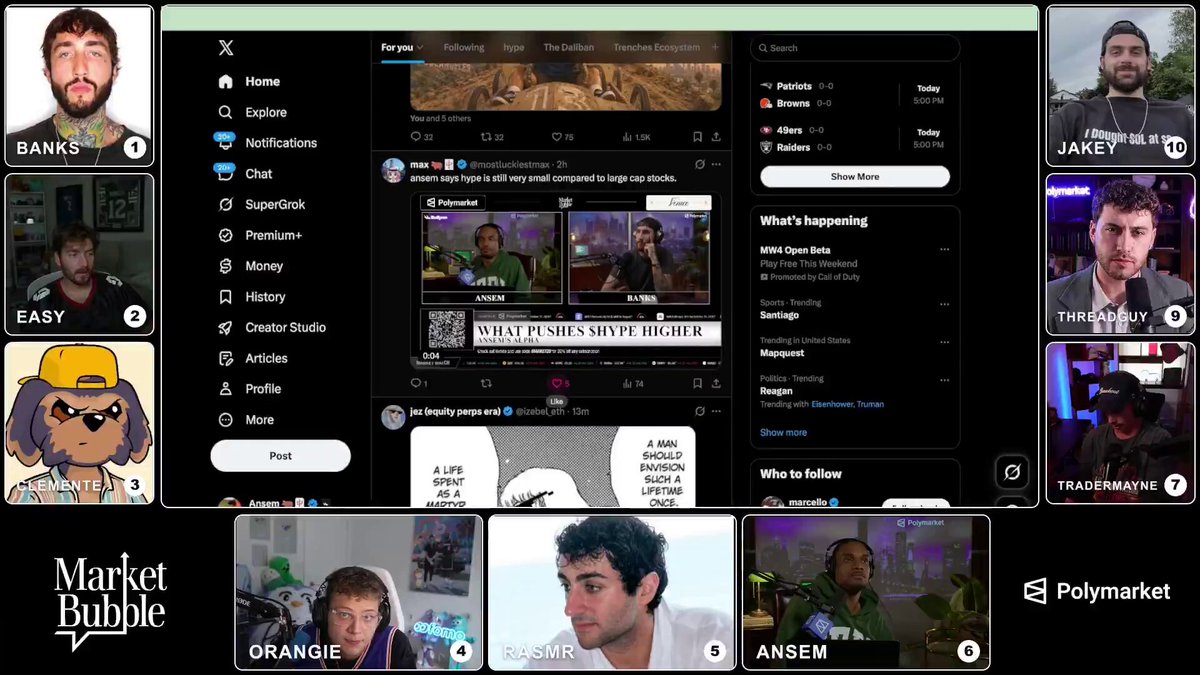Open the More menu in the sidebar
Screen dimensions: 1200x675
pyautogui.click(x=246, y=420)
